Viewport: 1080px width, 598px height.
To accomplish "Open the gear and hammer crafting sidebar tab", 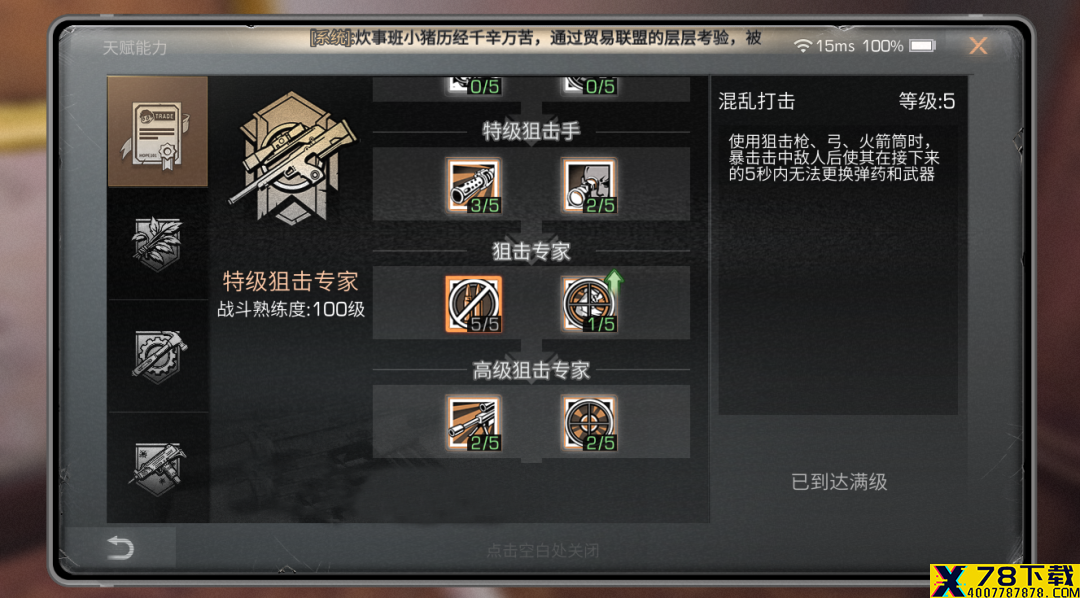I will point(158,356).
